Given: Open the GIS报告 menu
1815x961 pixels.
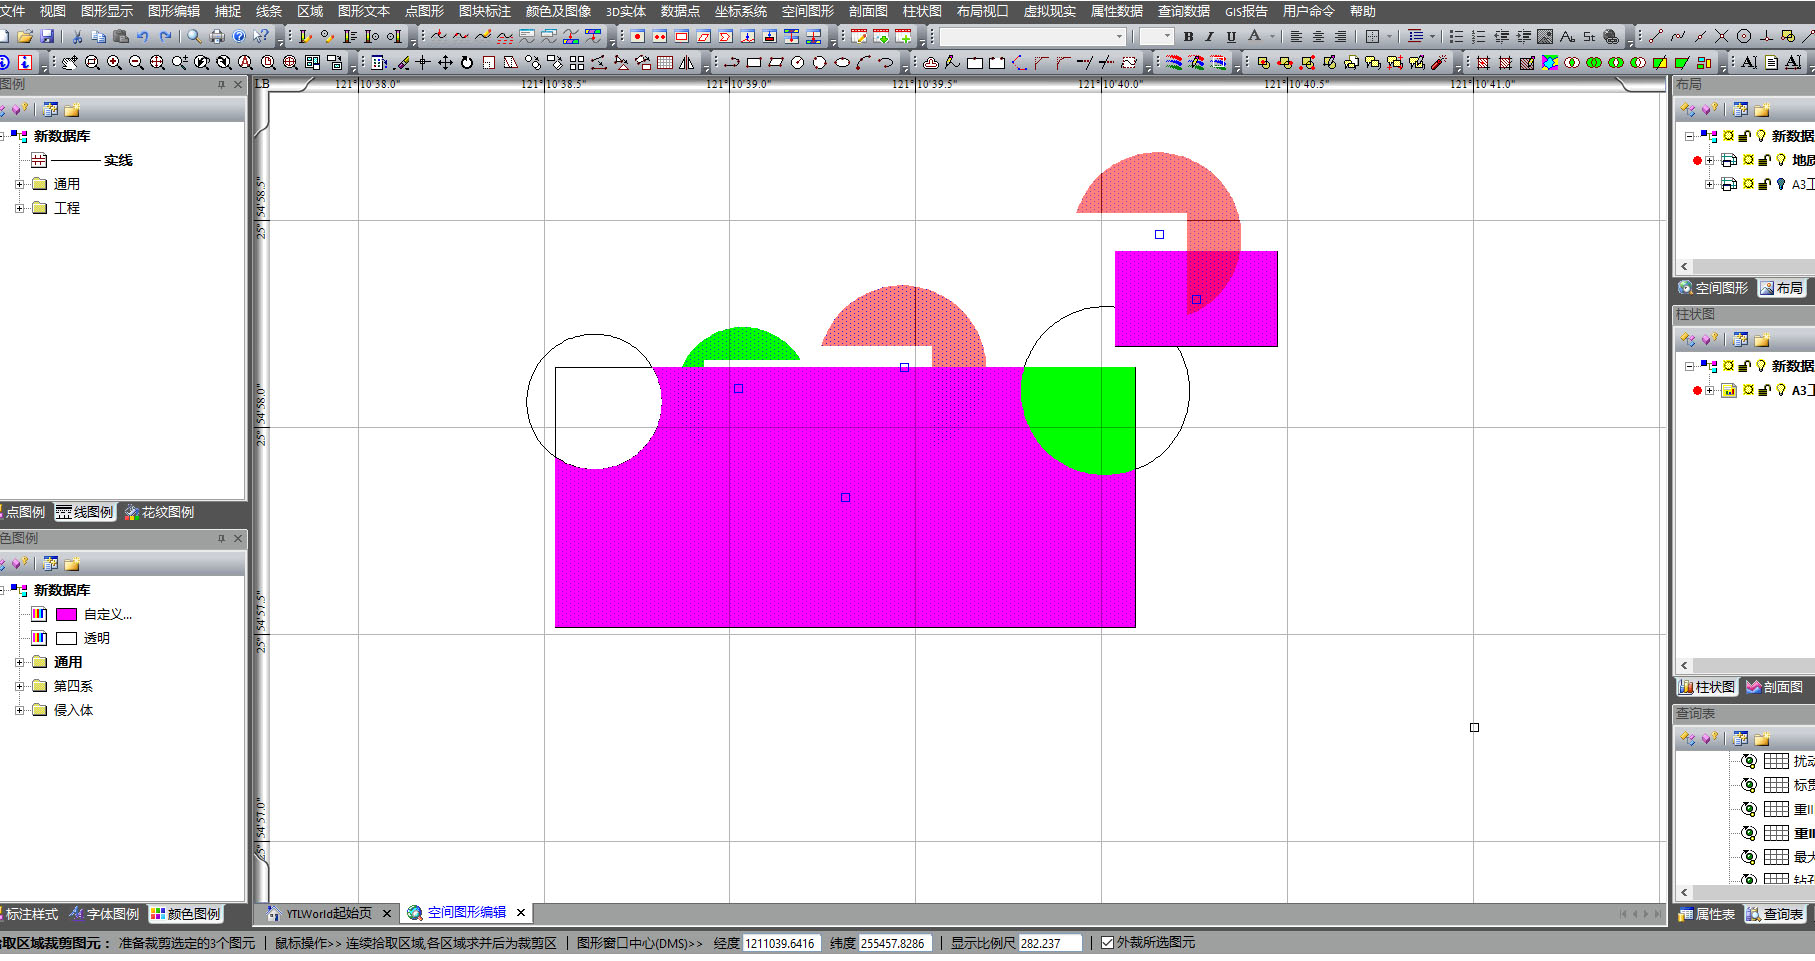Looking at the screenshot, I should (x=1246, y=11).
